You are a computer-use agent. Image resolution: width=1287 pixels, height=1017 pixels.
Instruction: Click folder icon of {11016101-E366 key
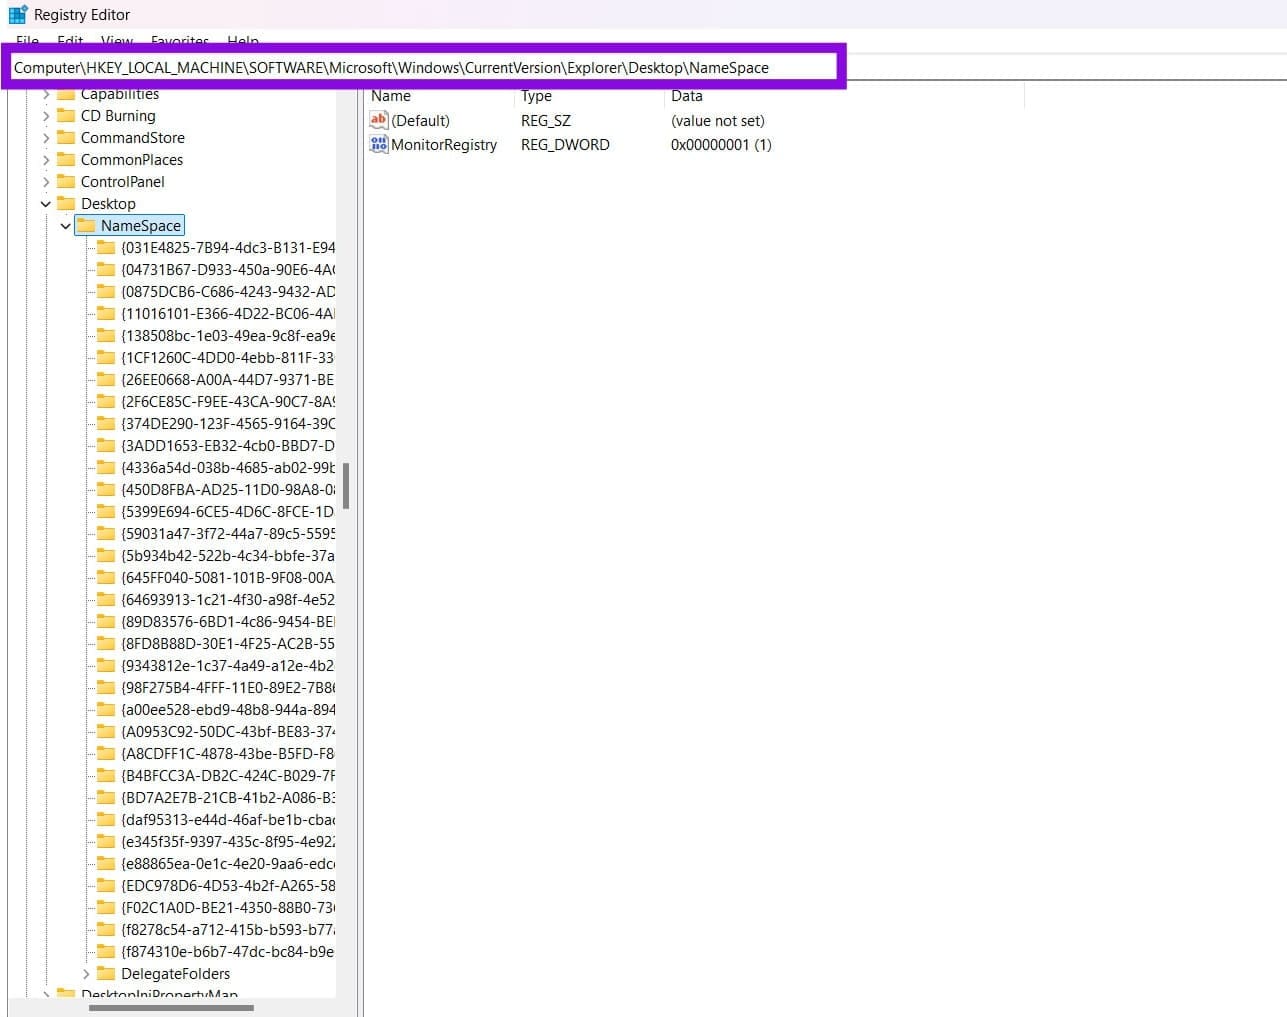click(x=106, y=313)
